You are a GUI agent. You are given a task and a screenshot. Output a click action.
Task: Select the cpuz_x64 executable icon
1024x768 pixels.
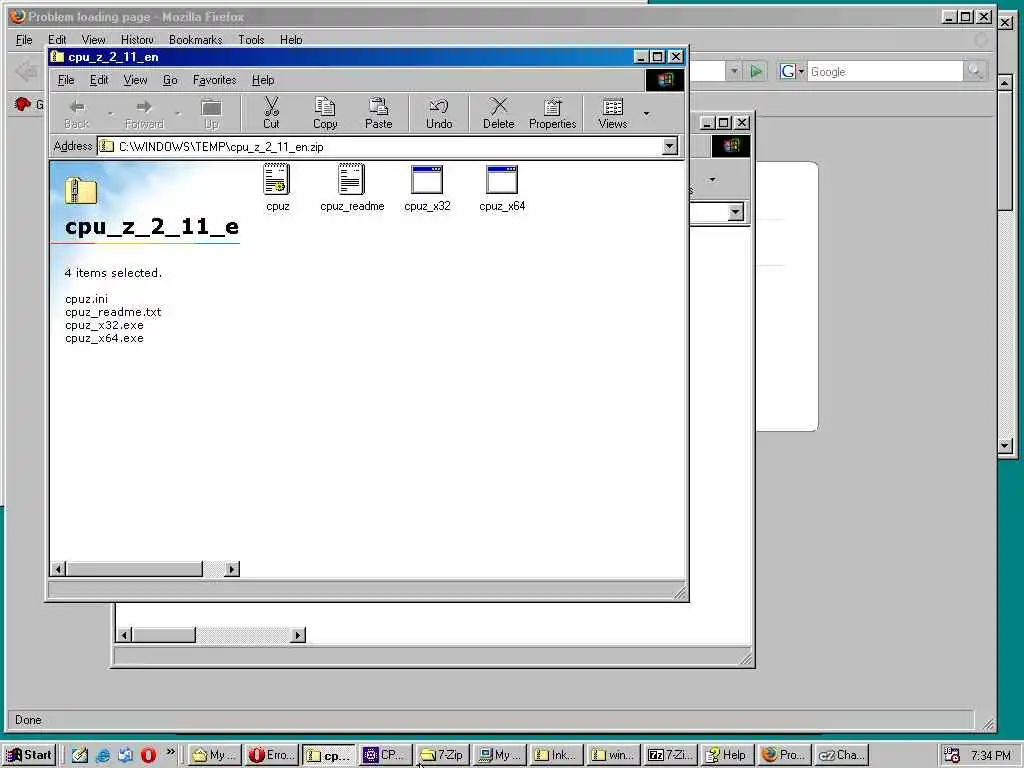tap(502, 180)
